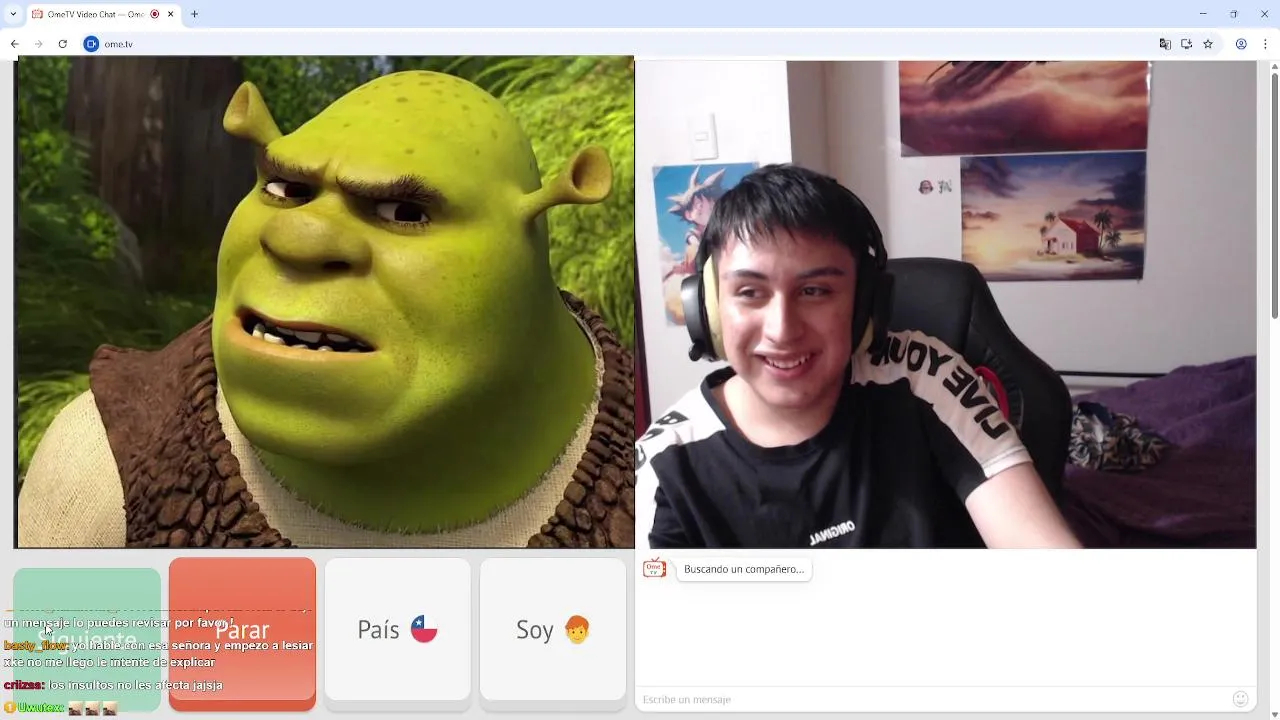Screen dimensions: 1280x720
Task: Open the tab search dropdown arrow
Action: tap(13, 14)
